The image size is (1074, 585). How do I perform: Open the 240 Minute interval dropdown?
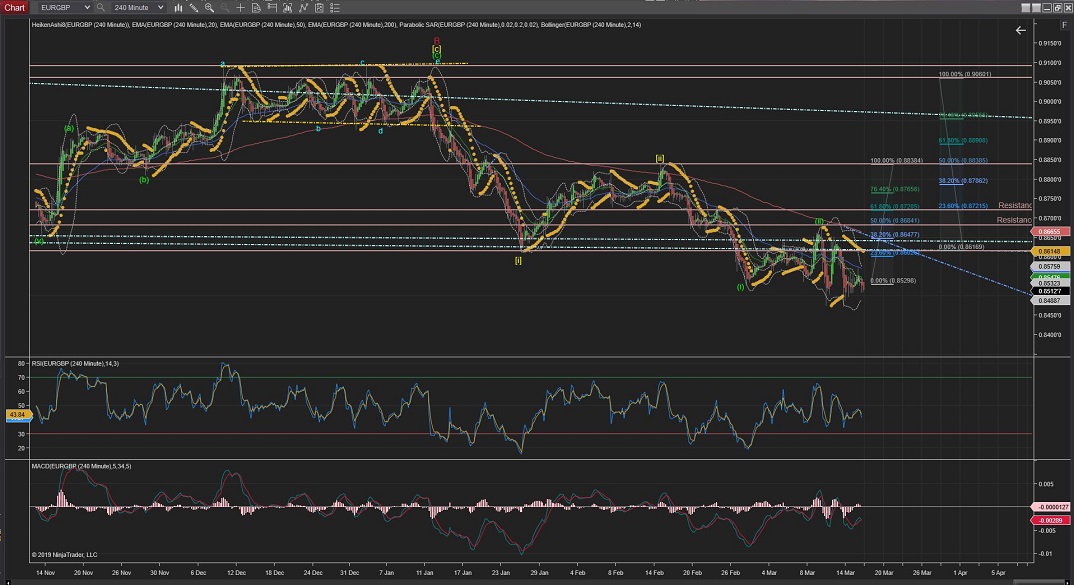[137, 8]
